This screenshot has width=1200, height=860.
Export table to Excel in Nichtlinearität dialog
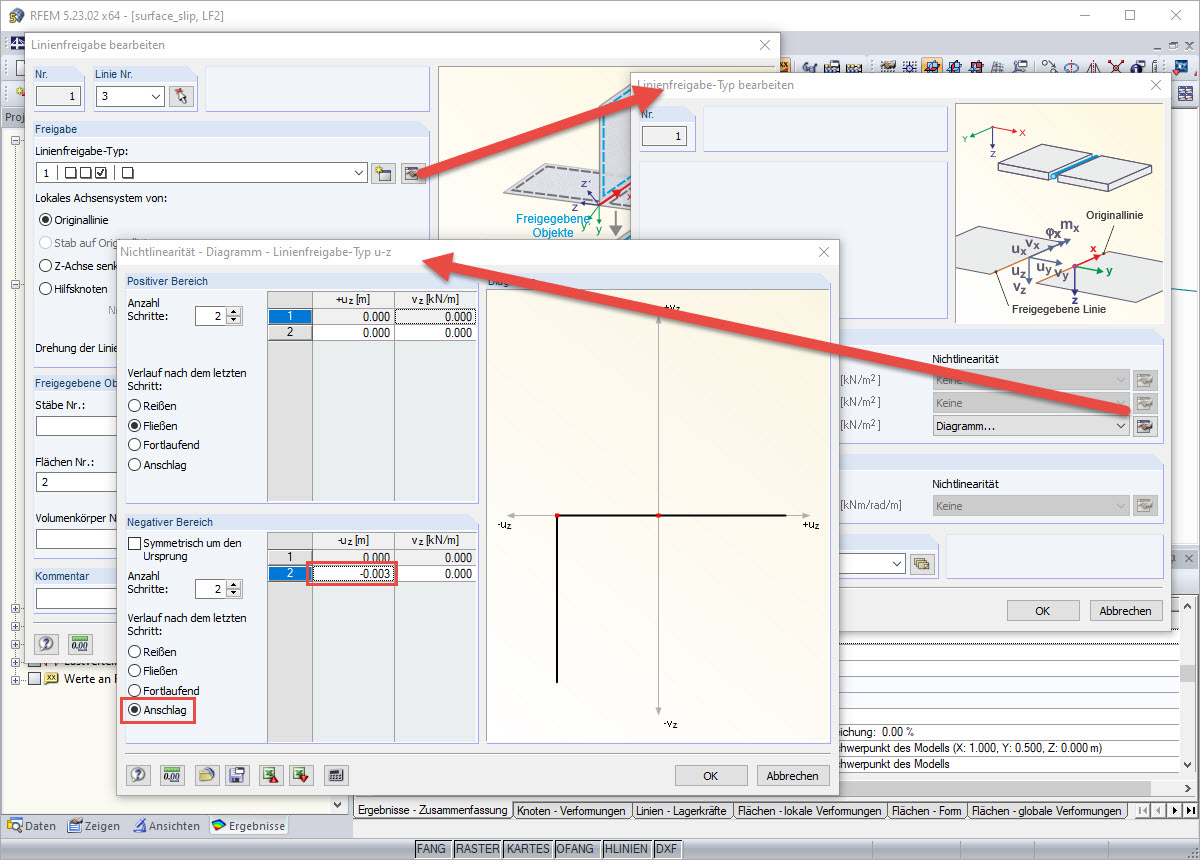tap(269, 775)
